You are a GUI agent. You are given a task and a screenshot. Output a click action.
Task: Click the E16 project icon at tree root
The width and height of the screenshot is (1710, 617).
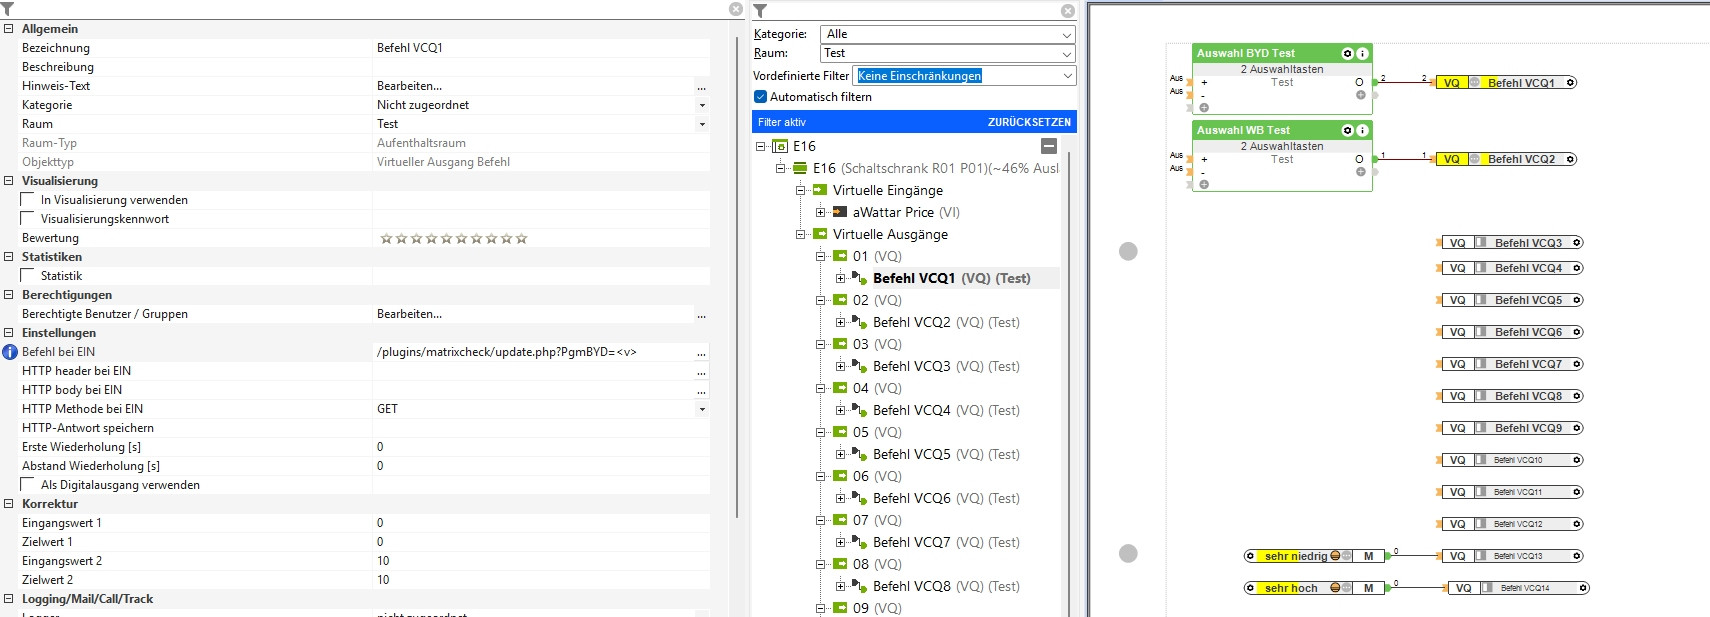780,146
